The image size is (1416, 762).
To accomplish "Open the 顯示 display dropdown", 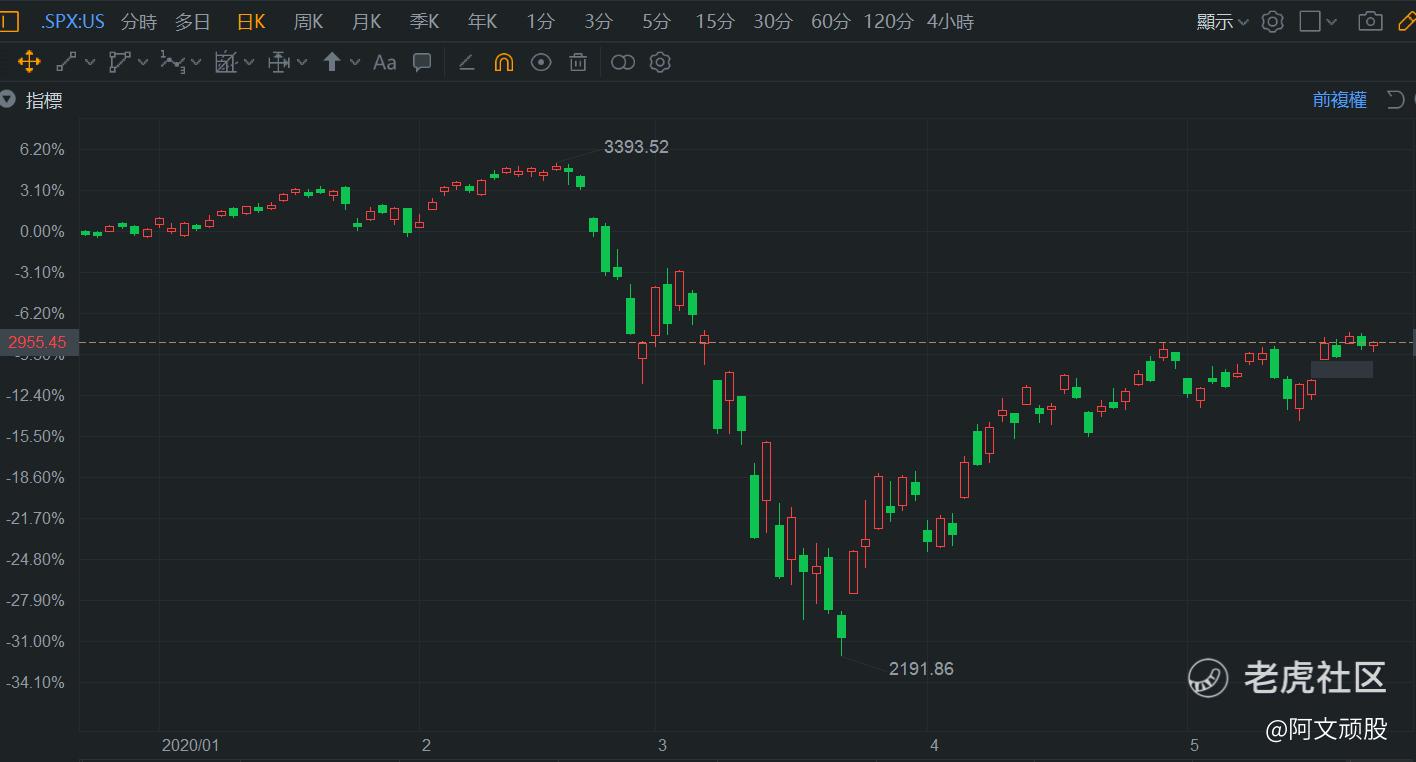I will pos(1222,21).
